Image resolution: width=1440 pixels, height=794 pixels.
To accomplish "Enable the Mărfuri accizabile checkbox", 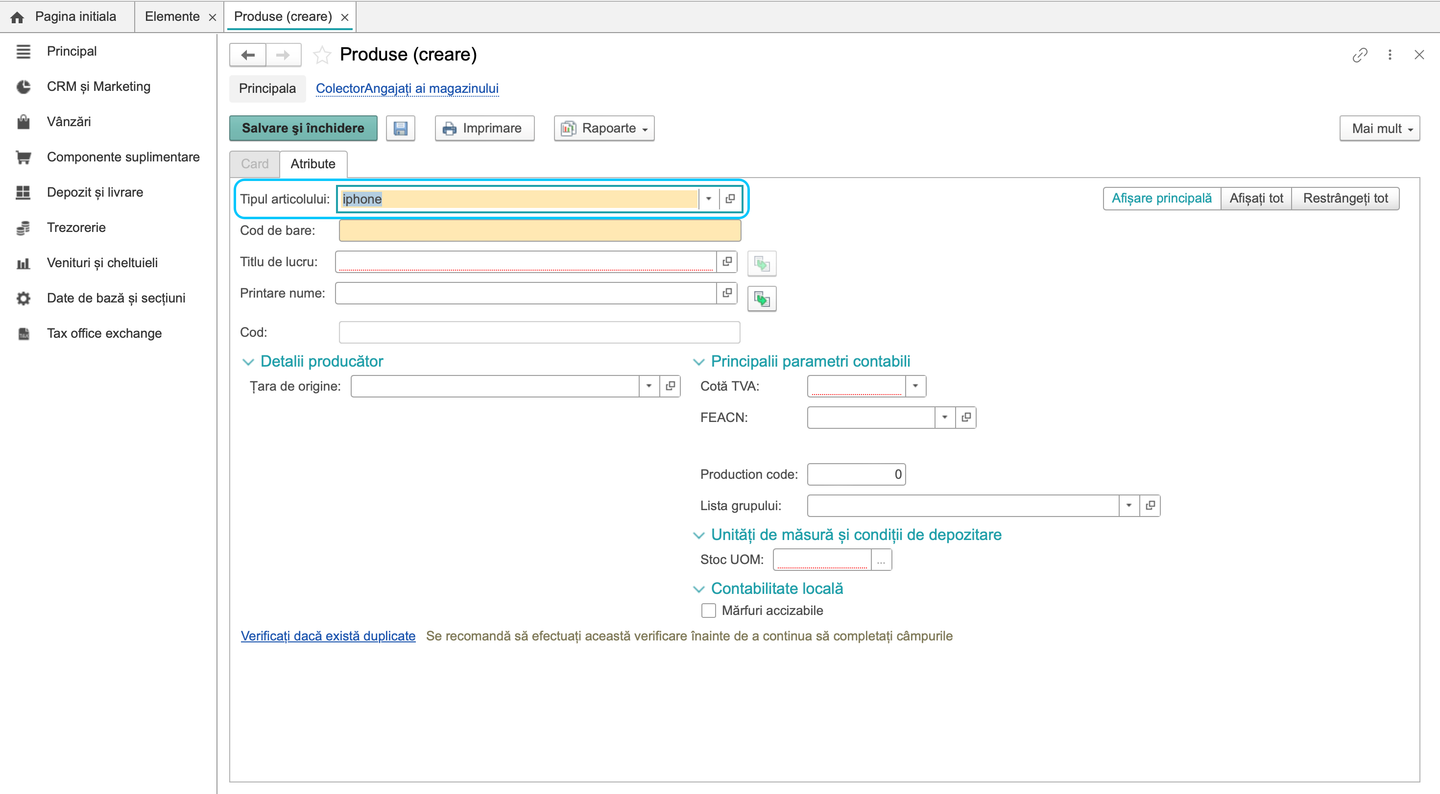I will pos(708,611).
